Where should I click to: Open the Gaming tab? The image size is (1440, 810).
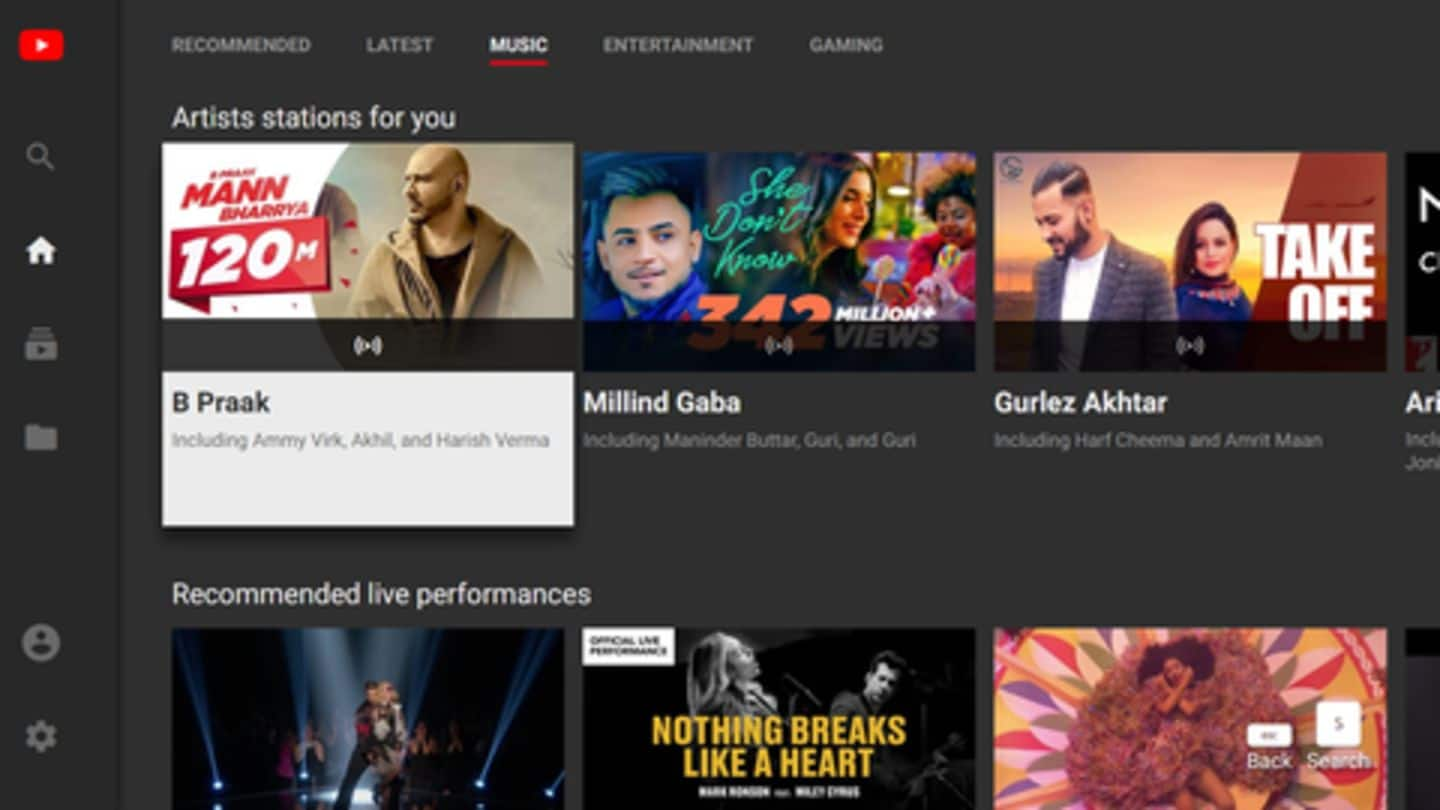click(846, 45)
